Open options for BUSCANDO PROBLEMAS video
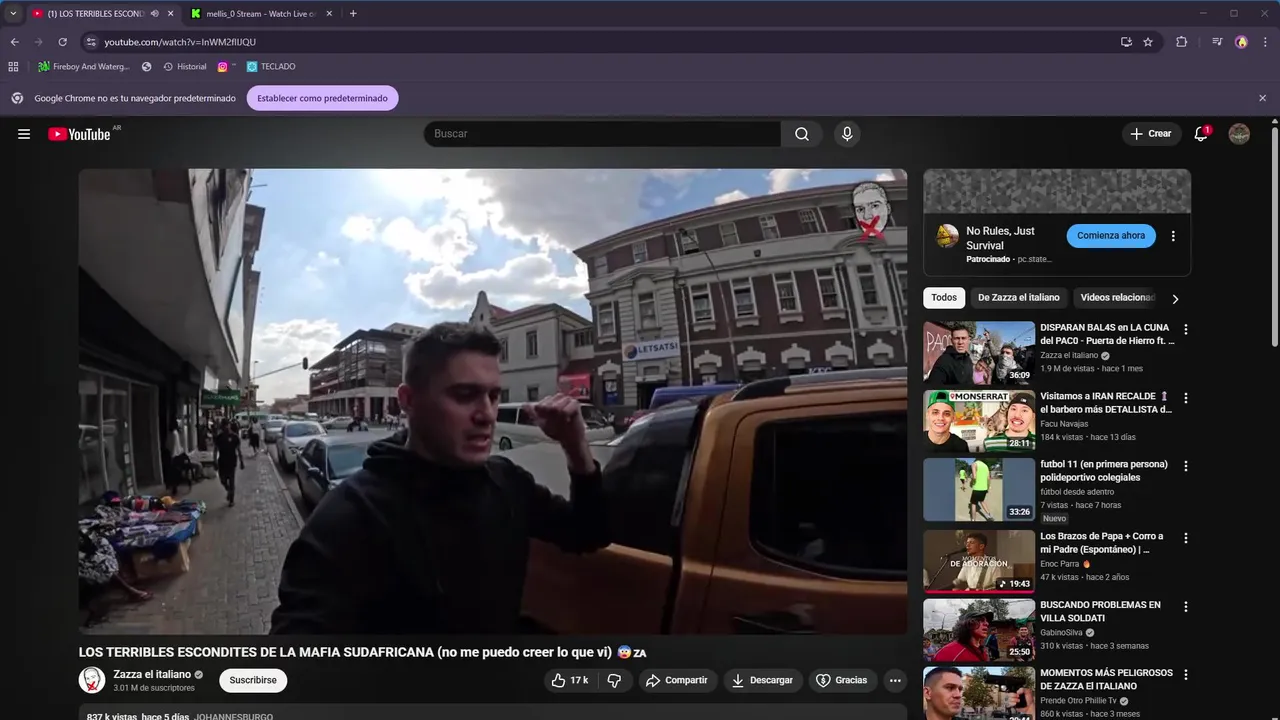The width and height of the screenshot is (1280, 720). click(x=1186, y=606)
